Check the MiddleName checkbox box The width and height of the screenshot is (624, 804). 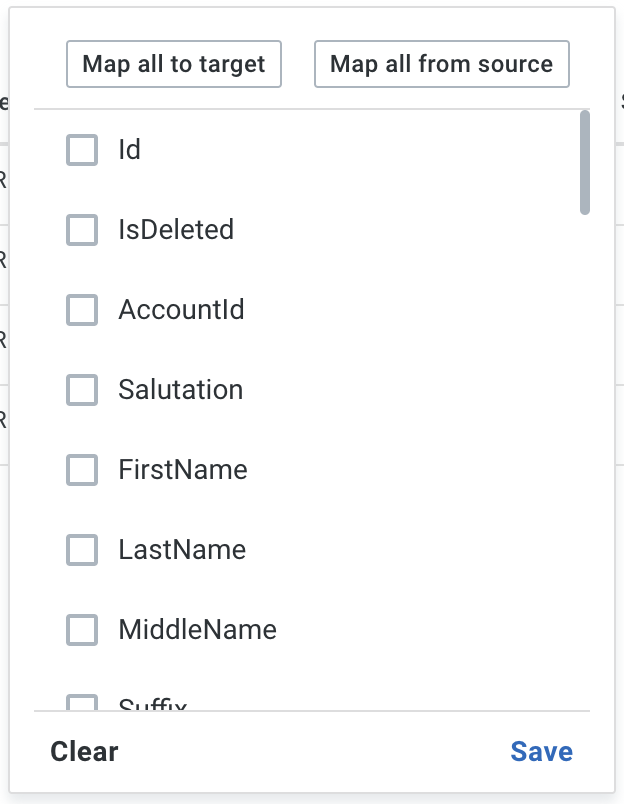82,630
